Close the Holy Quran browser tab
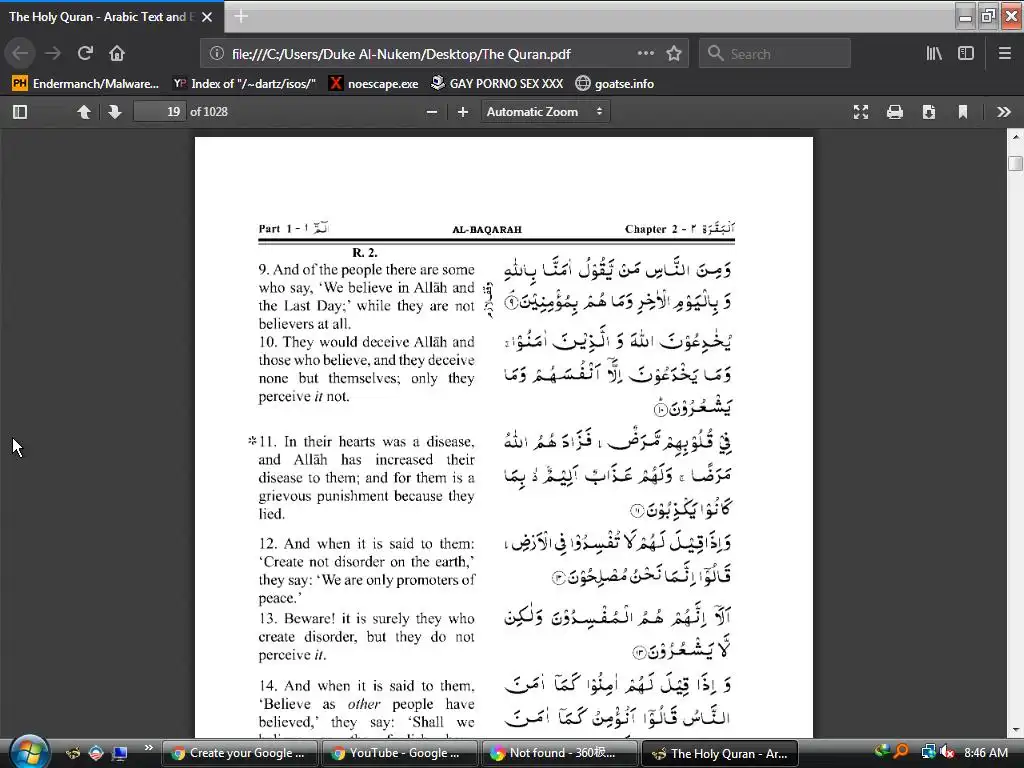1024x768 pixels. tap(207, 17)
